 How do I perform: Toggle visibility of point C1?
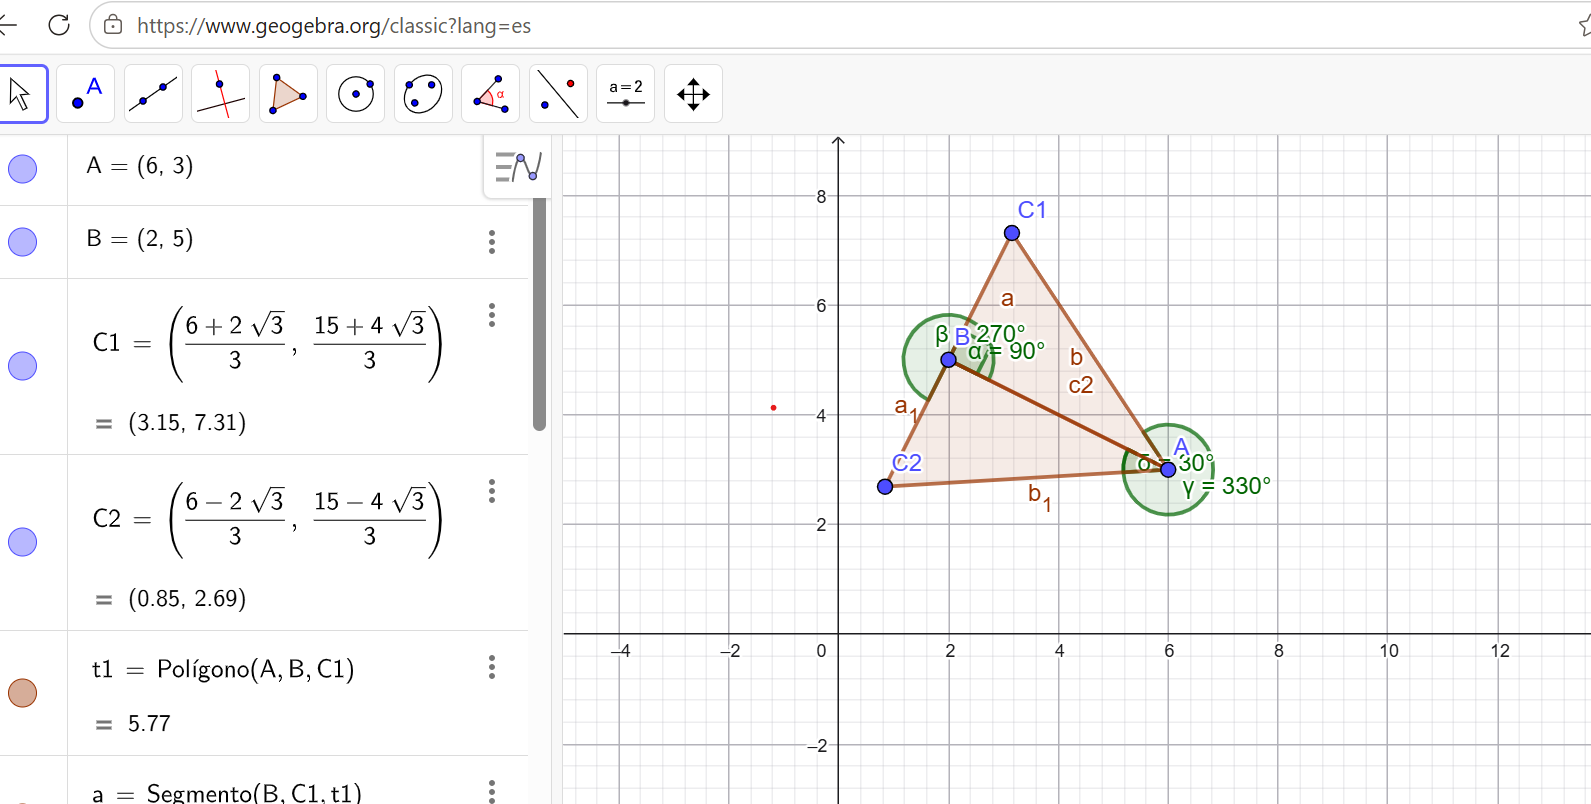click(22, 366)
